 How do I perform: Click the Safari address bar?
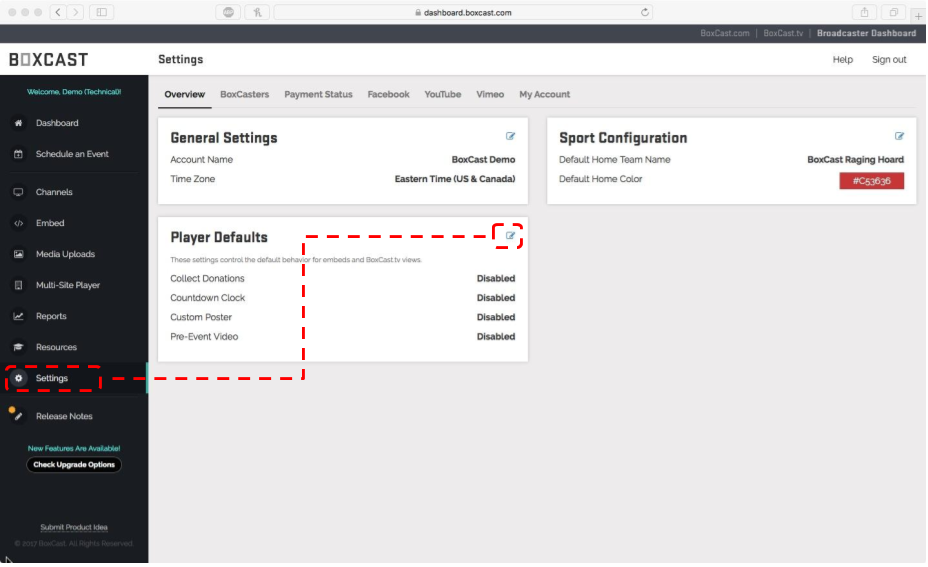[462, 12]
